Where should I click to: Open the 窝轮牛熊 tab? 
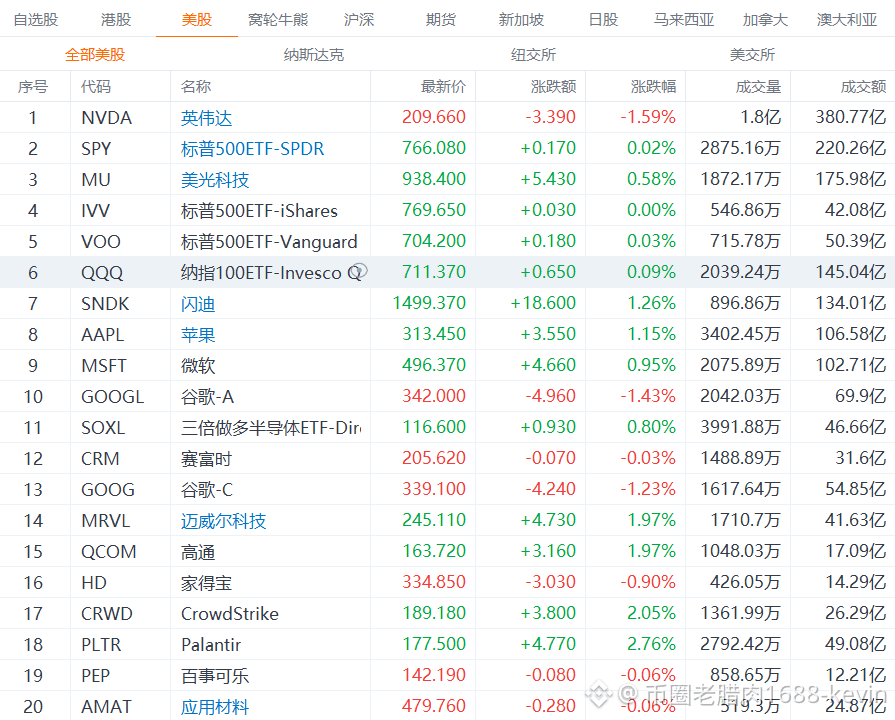[x=278, y=19]
